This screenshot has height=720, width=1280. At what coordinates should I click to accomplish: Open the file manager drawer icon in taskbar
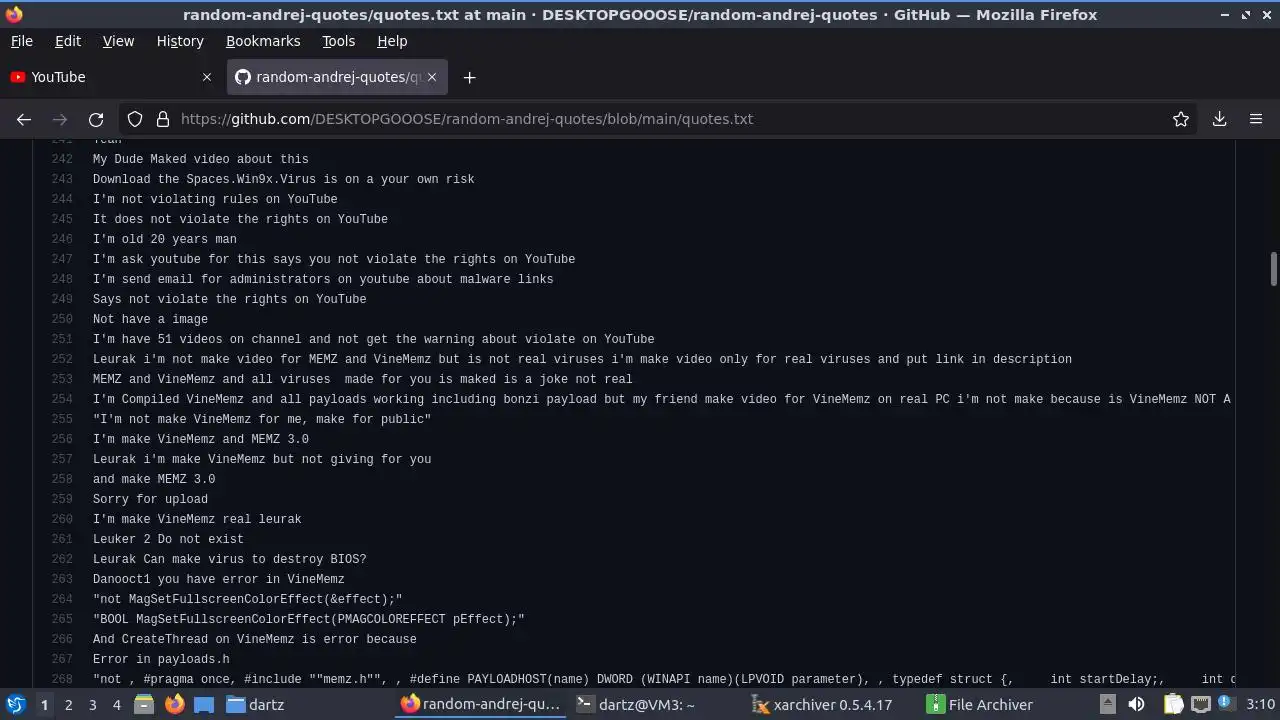(x=144, y=705)
